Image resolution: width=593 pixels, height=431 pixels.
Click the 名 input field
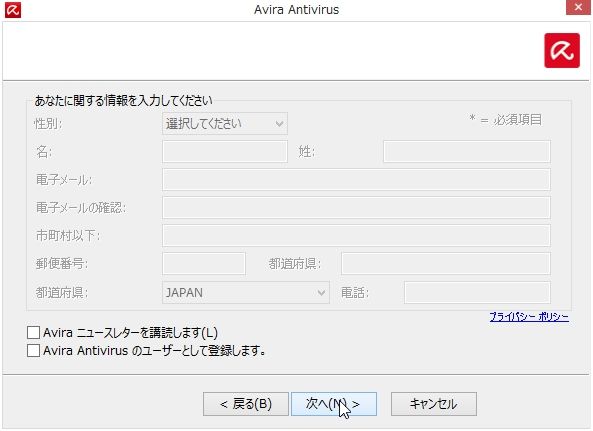tap(225, 152)
